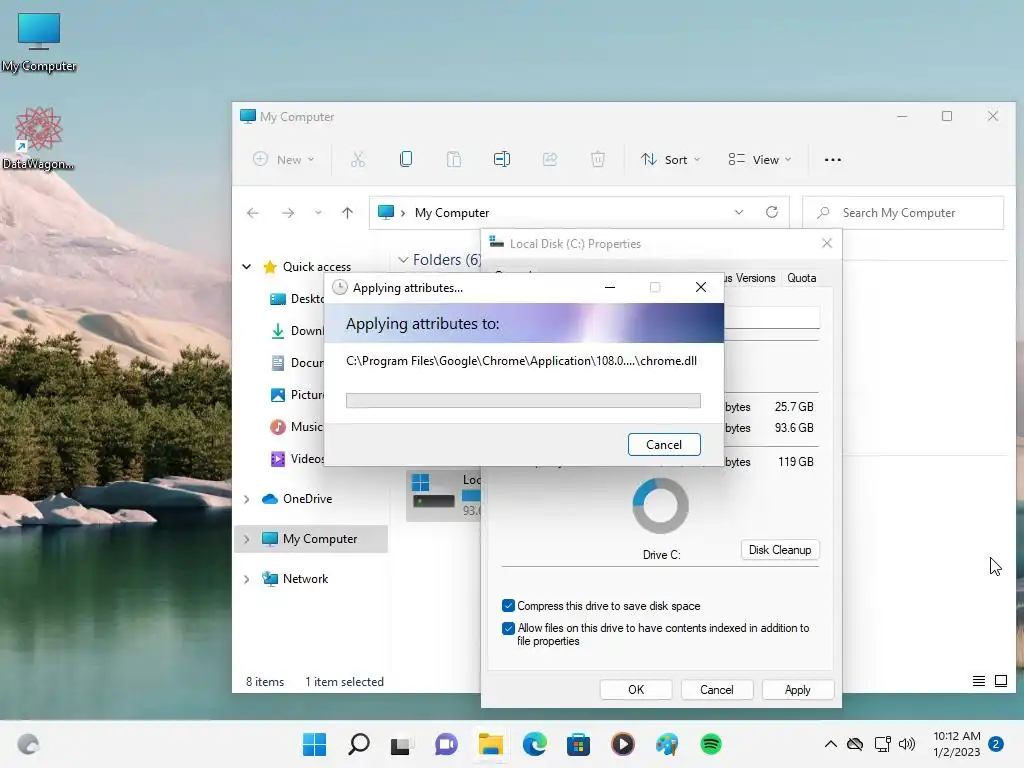Open Task View on the taskbar
1024x768 pixels.
(x=401, y=745)
